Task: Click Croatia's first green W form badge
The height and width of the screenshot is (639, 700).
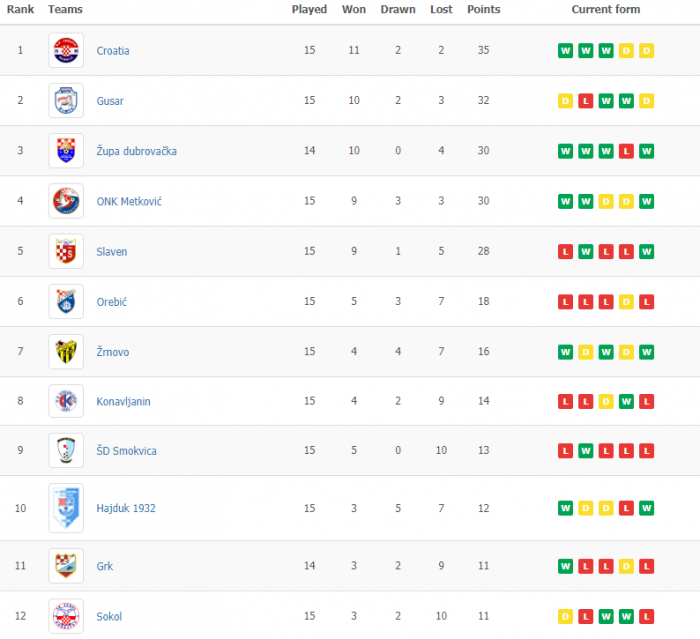Action: point(565,51)
